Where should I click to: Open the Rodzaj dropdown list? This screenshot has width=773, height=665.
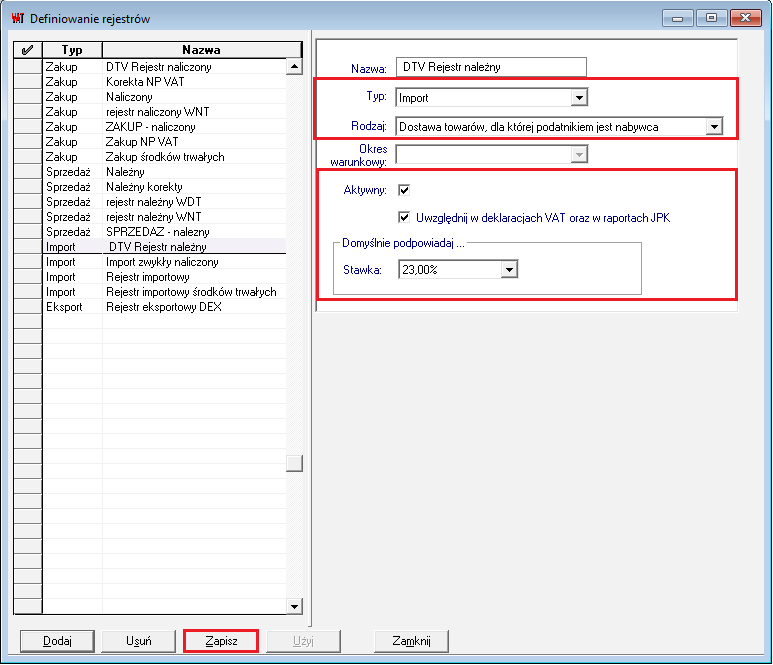[x=714, y=127]
